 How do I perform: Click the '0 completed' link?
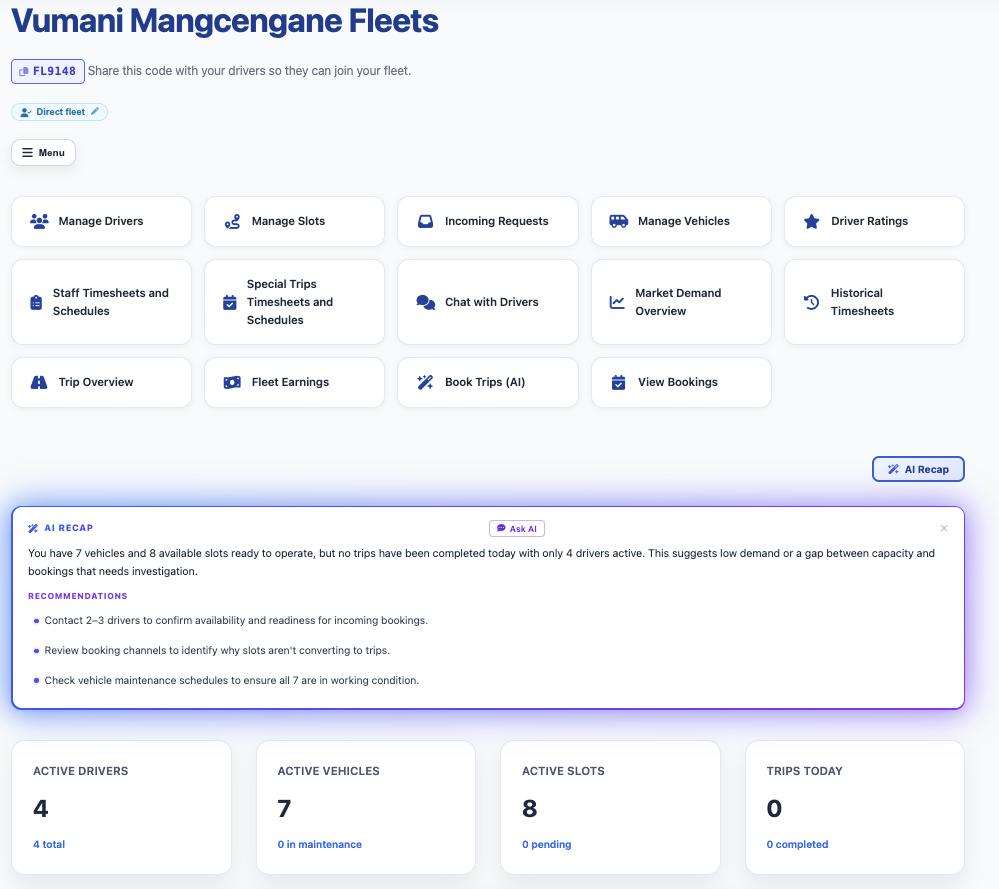click(x=798, y=844)
